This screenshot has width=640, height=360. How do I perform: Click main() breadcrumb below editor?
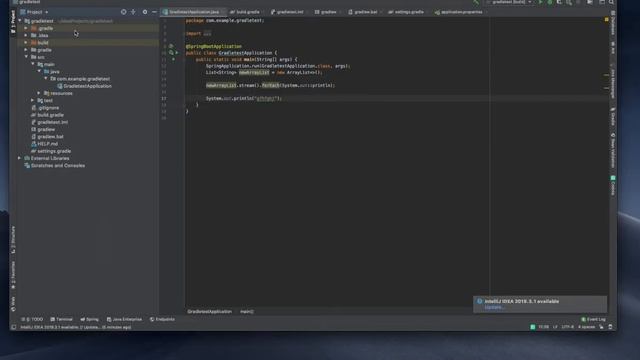click(x=247, y=311)
